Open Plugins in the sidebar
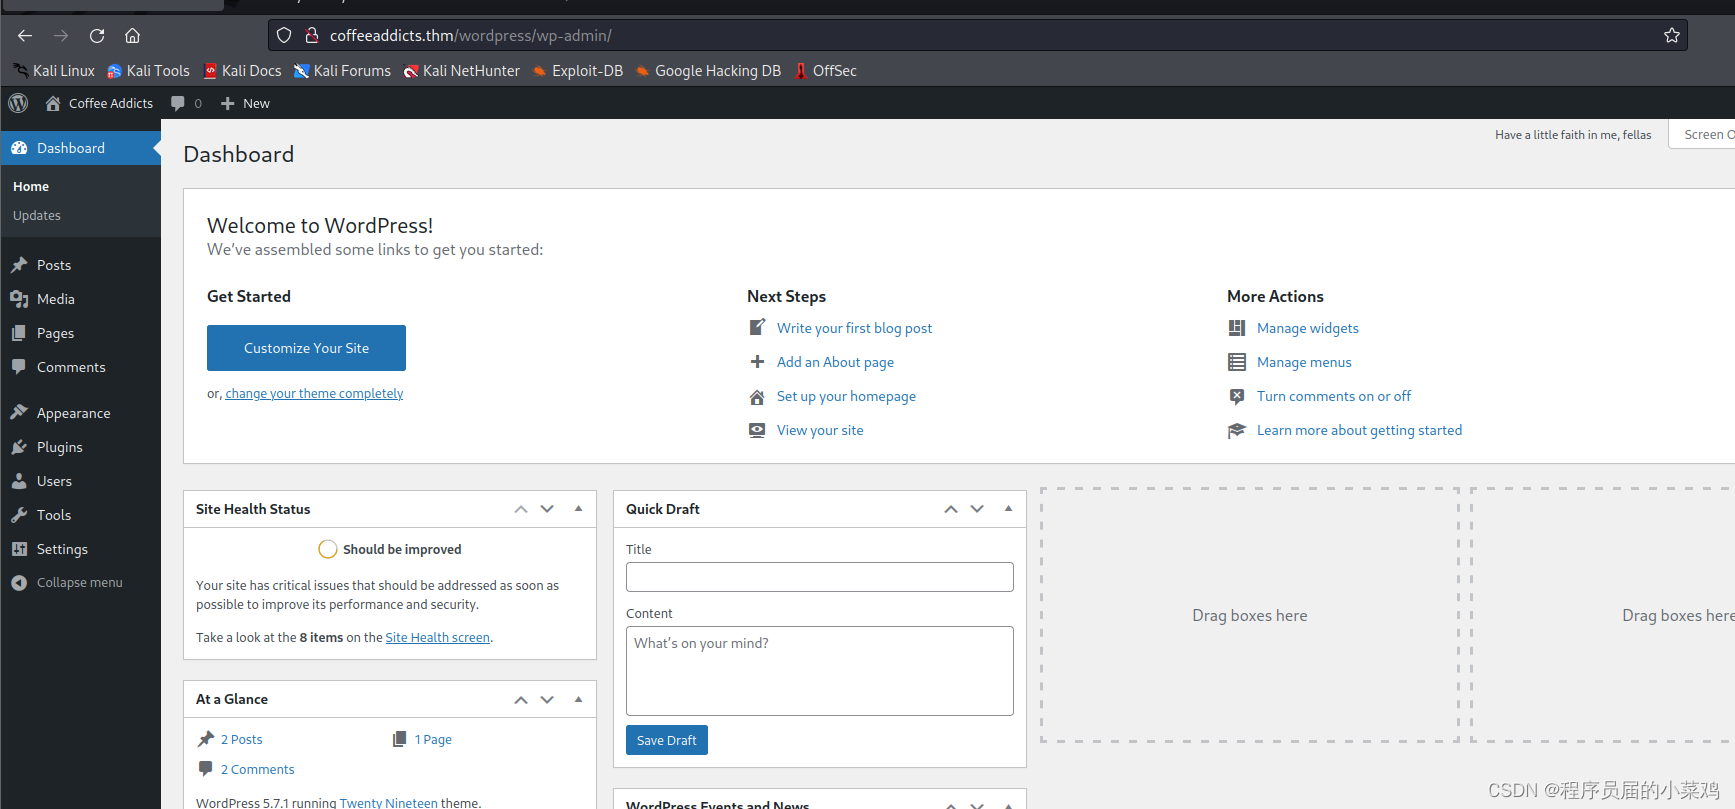The image size is (1735, 809). coord(59,447)
